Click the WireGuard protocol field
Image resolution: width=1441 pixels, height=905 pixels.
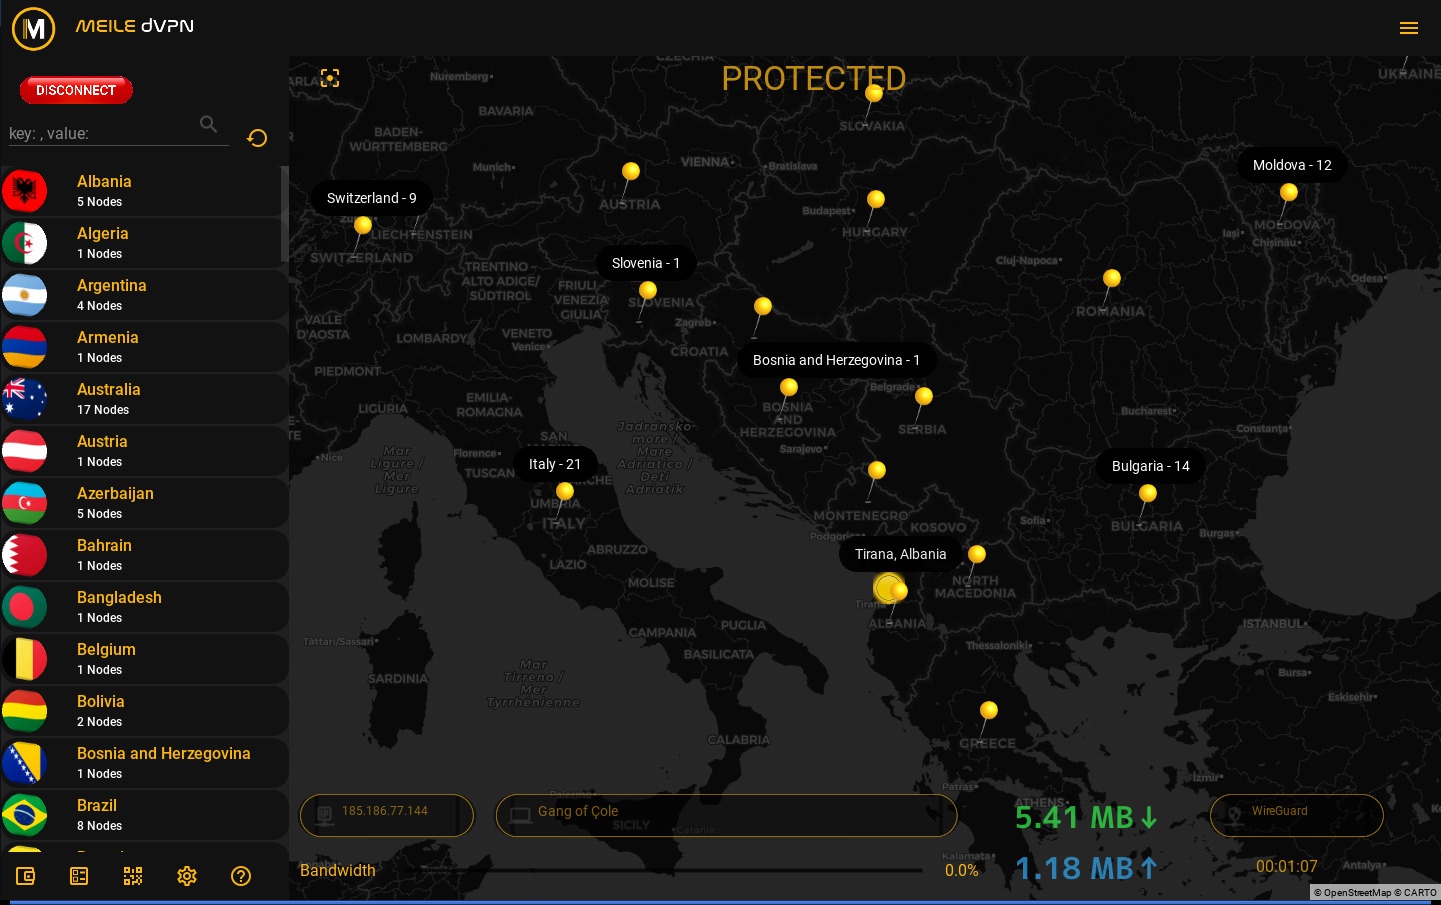1296,815
